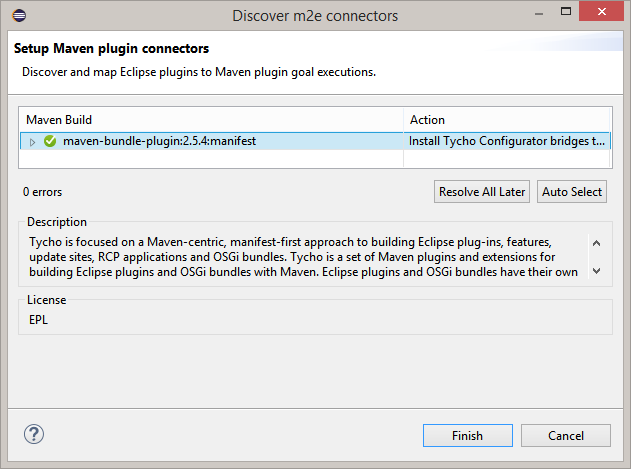631x469 pixels.
Task: Open the help question mark icon
Action: (x=34, y=434)
